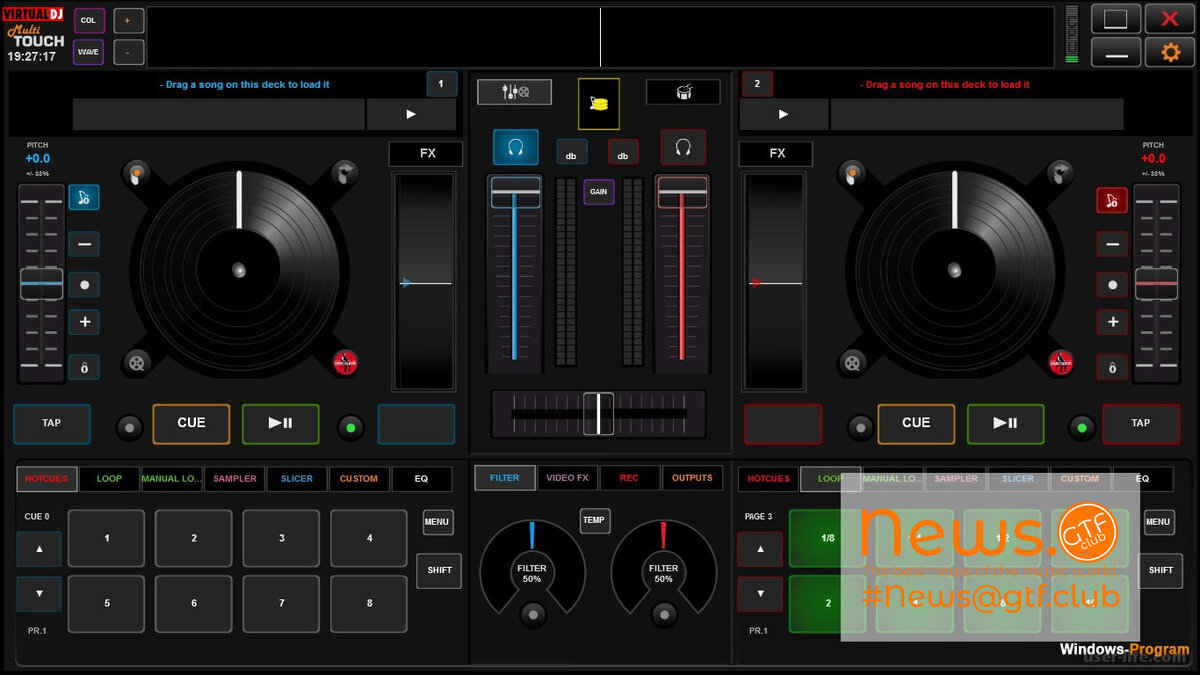Click deck 1 pitch slider handle
Image resolution: width=1200 pixels, height=675 pixels.
[x=41, y=284]
